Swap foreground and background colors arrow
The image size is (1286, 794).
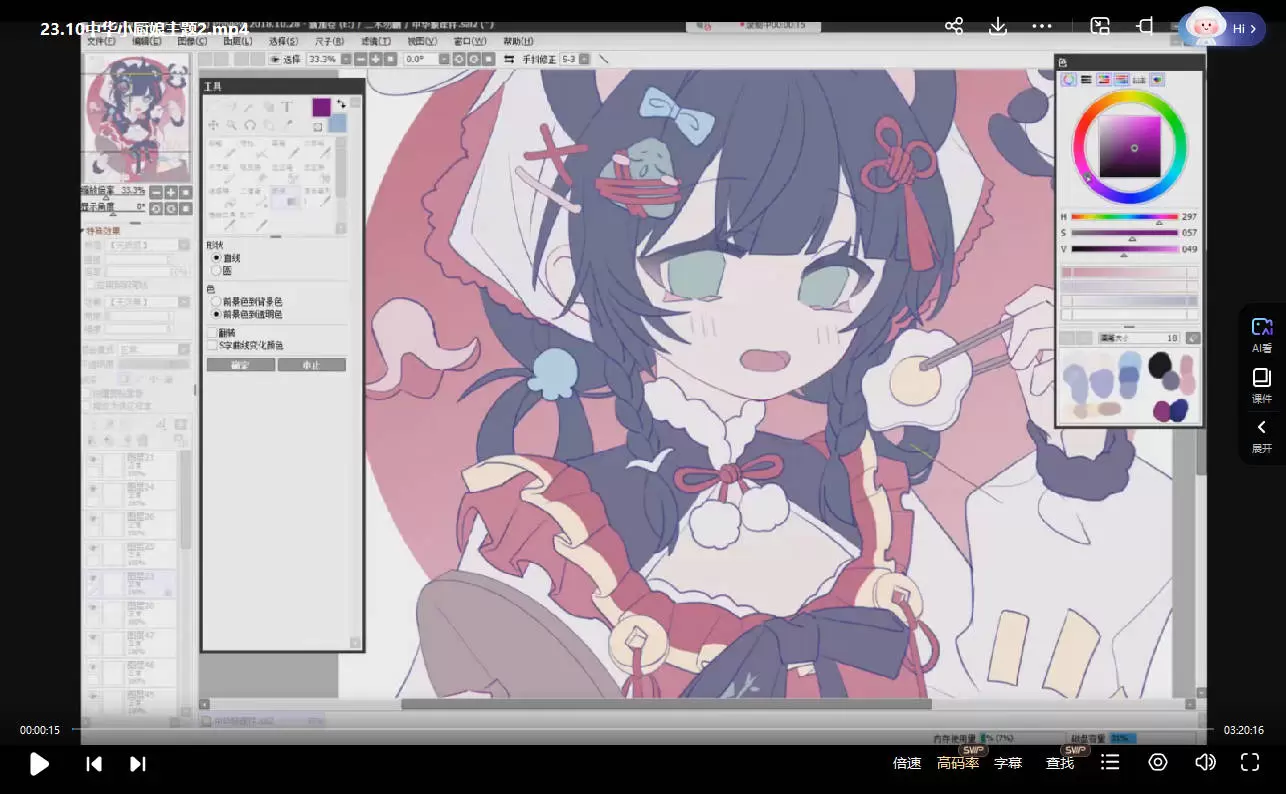pos(341,103)
